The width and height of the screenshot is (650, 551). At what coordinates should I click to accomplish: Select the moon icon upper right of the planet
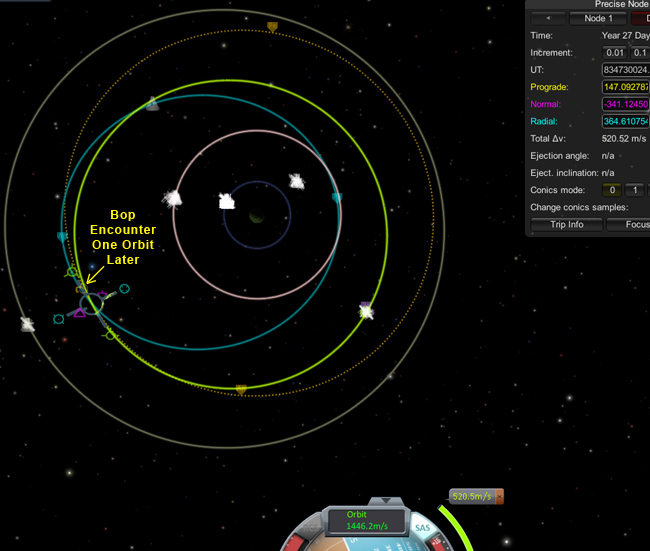click(296, 181)
